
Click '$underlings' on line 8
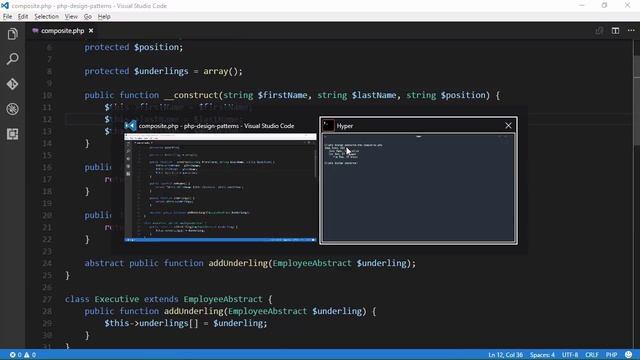coord(161,71)
